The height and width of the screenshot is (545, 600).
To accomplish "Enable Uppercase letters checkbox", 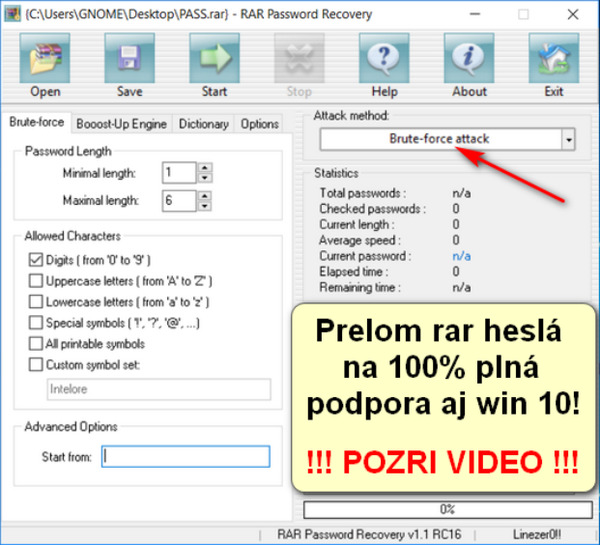I will [x=36, y=281].
